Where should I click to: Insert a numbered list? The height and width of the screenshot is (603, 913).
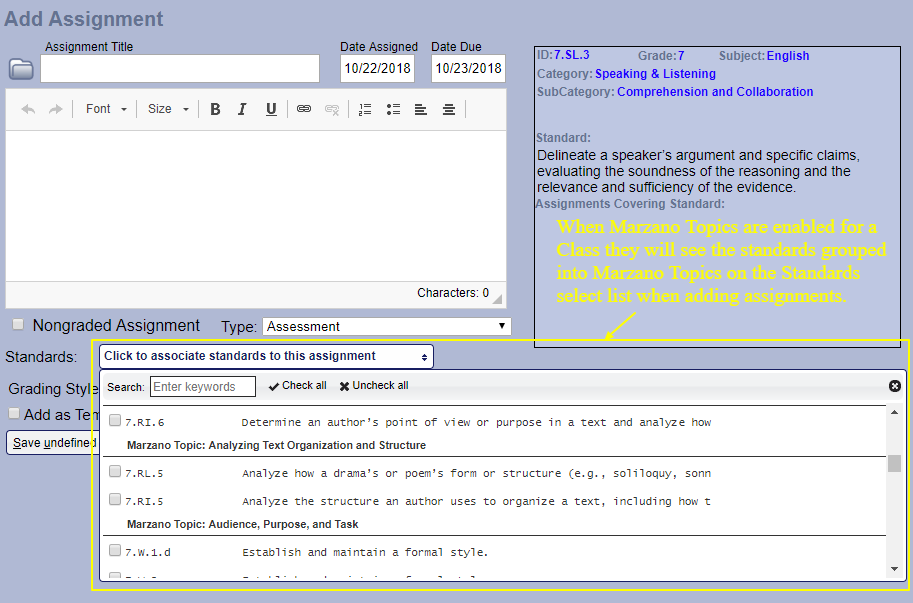click(365, 109)
